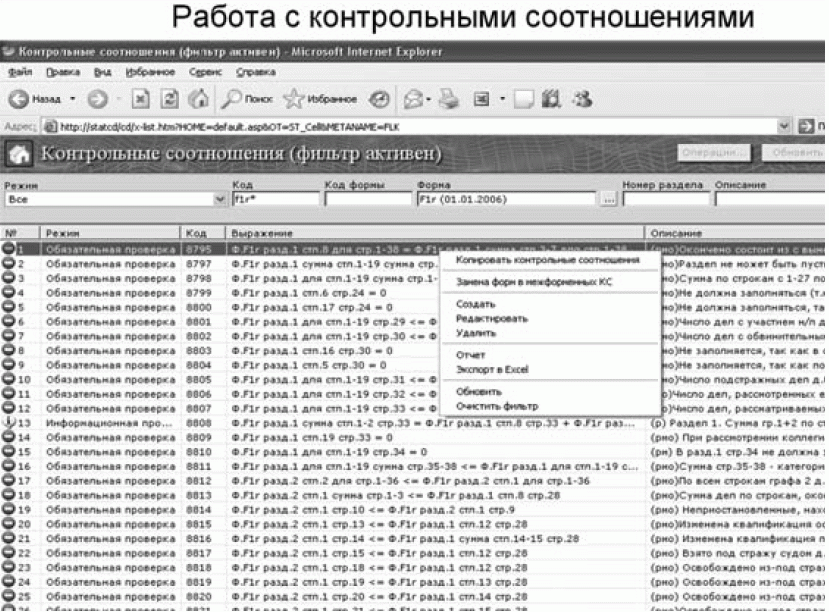Select the row with code 8818
The height and width of the screenshot is (612, 829).
(x=412, y=568)
